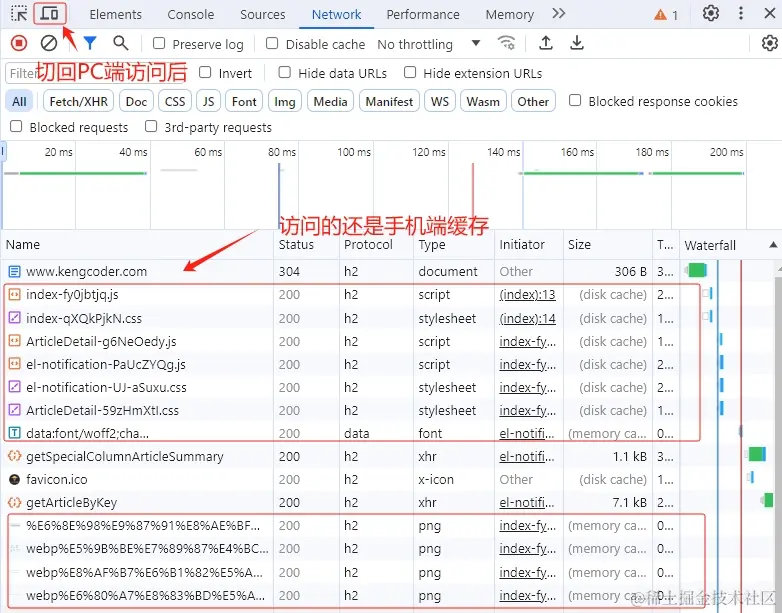Filter by Media requests
The height and width of the screenshot is (613, 782).
point(330,101)
